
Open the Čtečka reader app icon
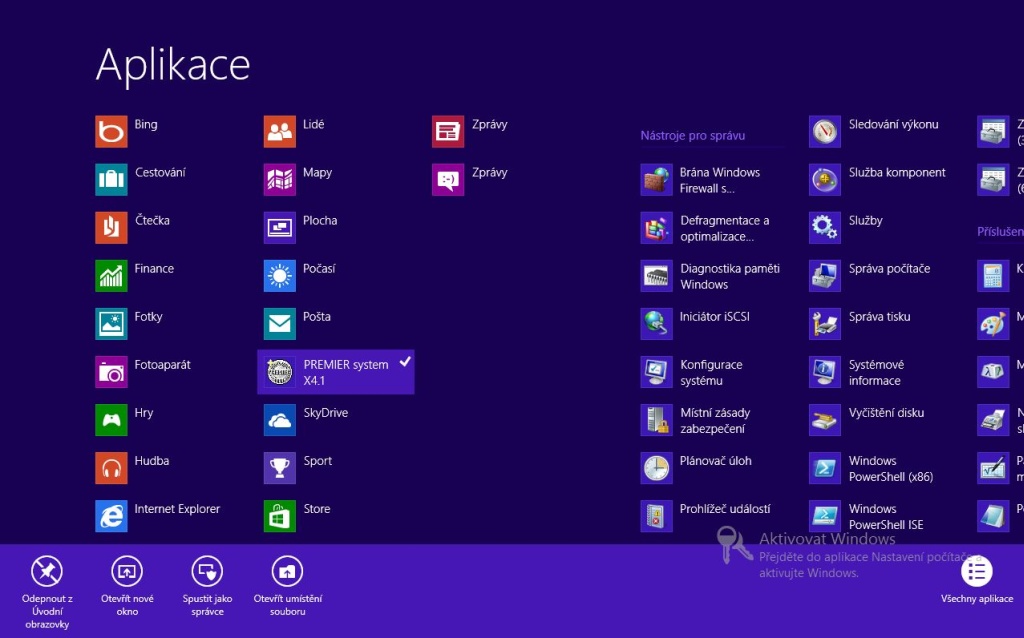(x=111, y=227)
